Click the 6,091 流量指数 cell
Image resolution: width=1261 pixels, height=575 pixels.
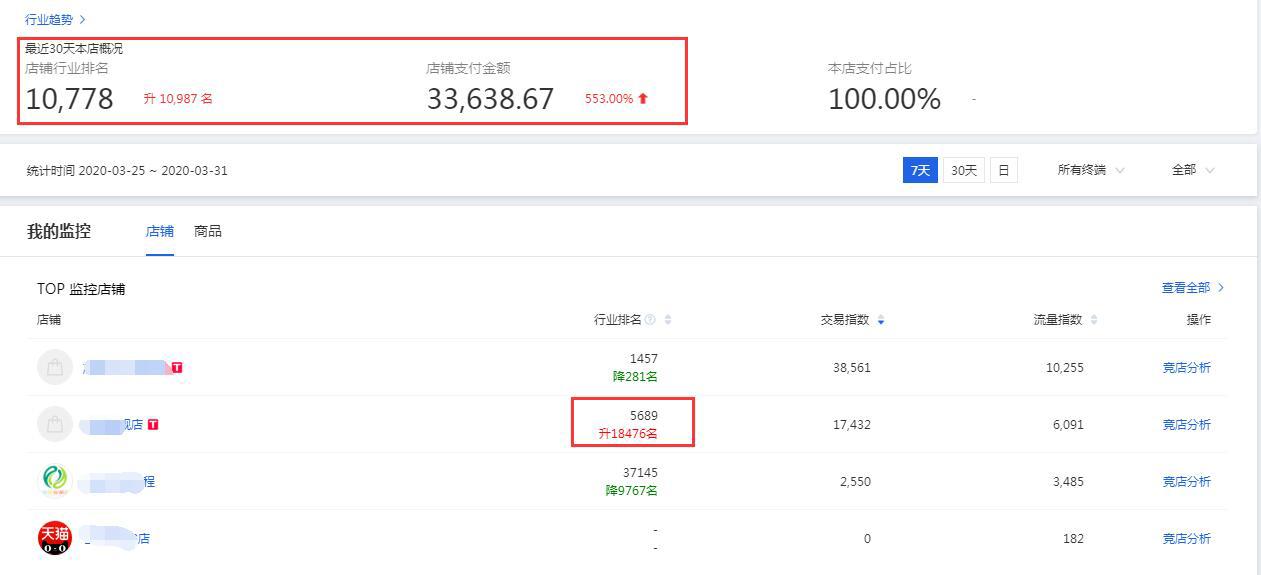point(1067,425)
